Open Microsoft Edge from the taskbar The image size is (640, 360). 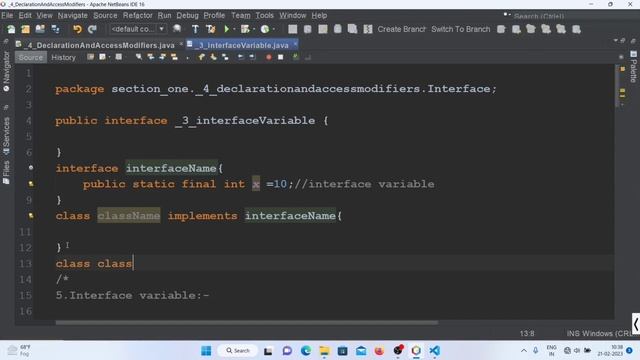[x=306, y=351]
